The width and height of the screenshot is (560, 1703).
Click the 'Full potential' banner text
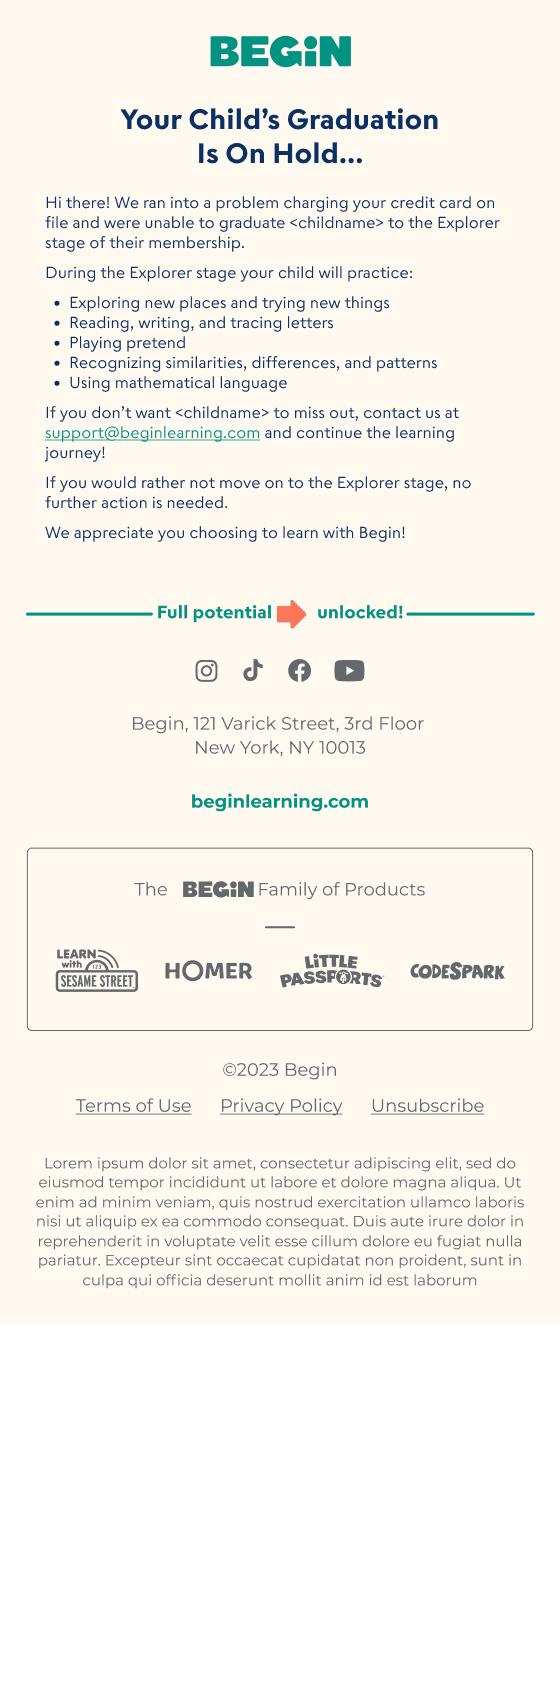pyautogui.click(x=214, y=613)
